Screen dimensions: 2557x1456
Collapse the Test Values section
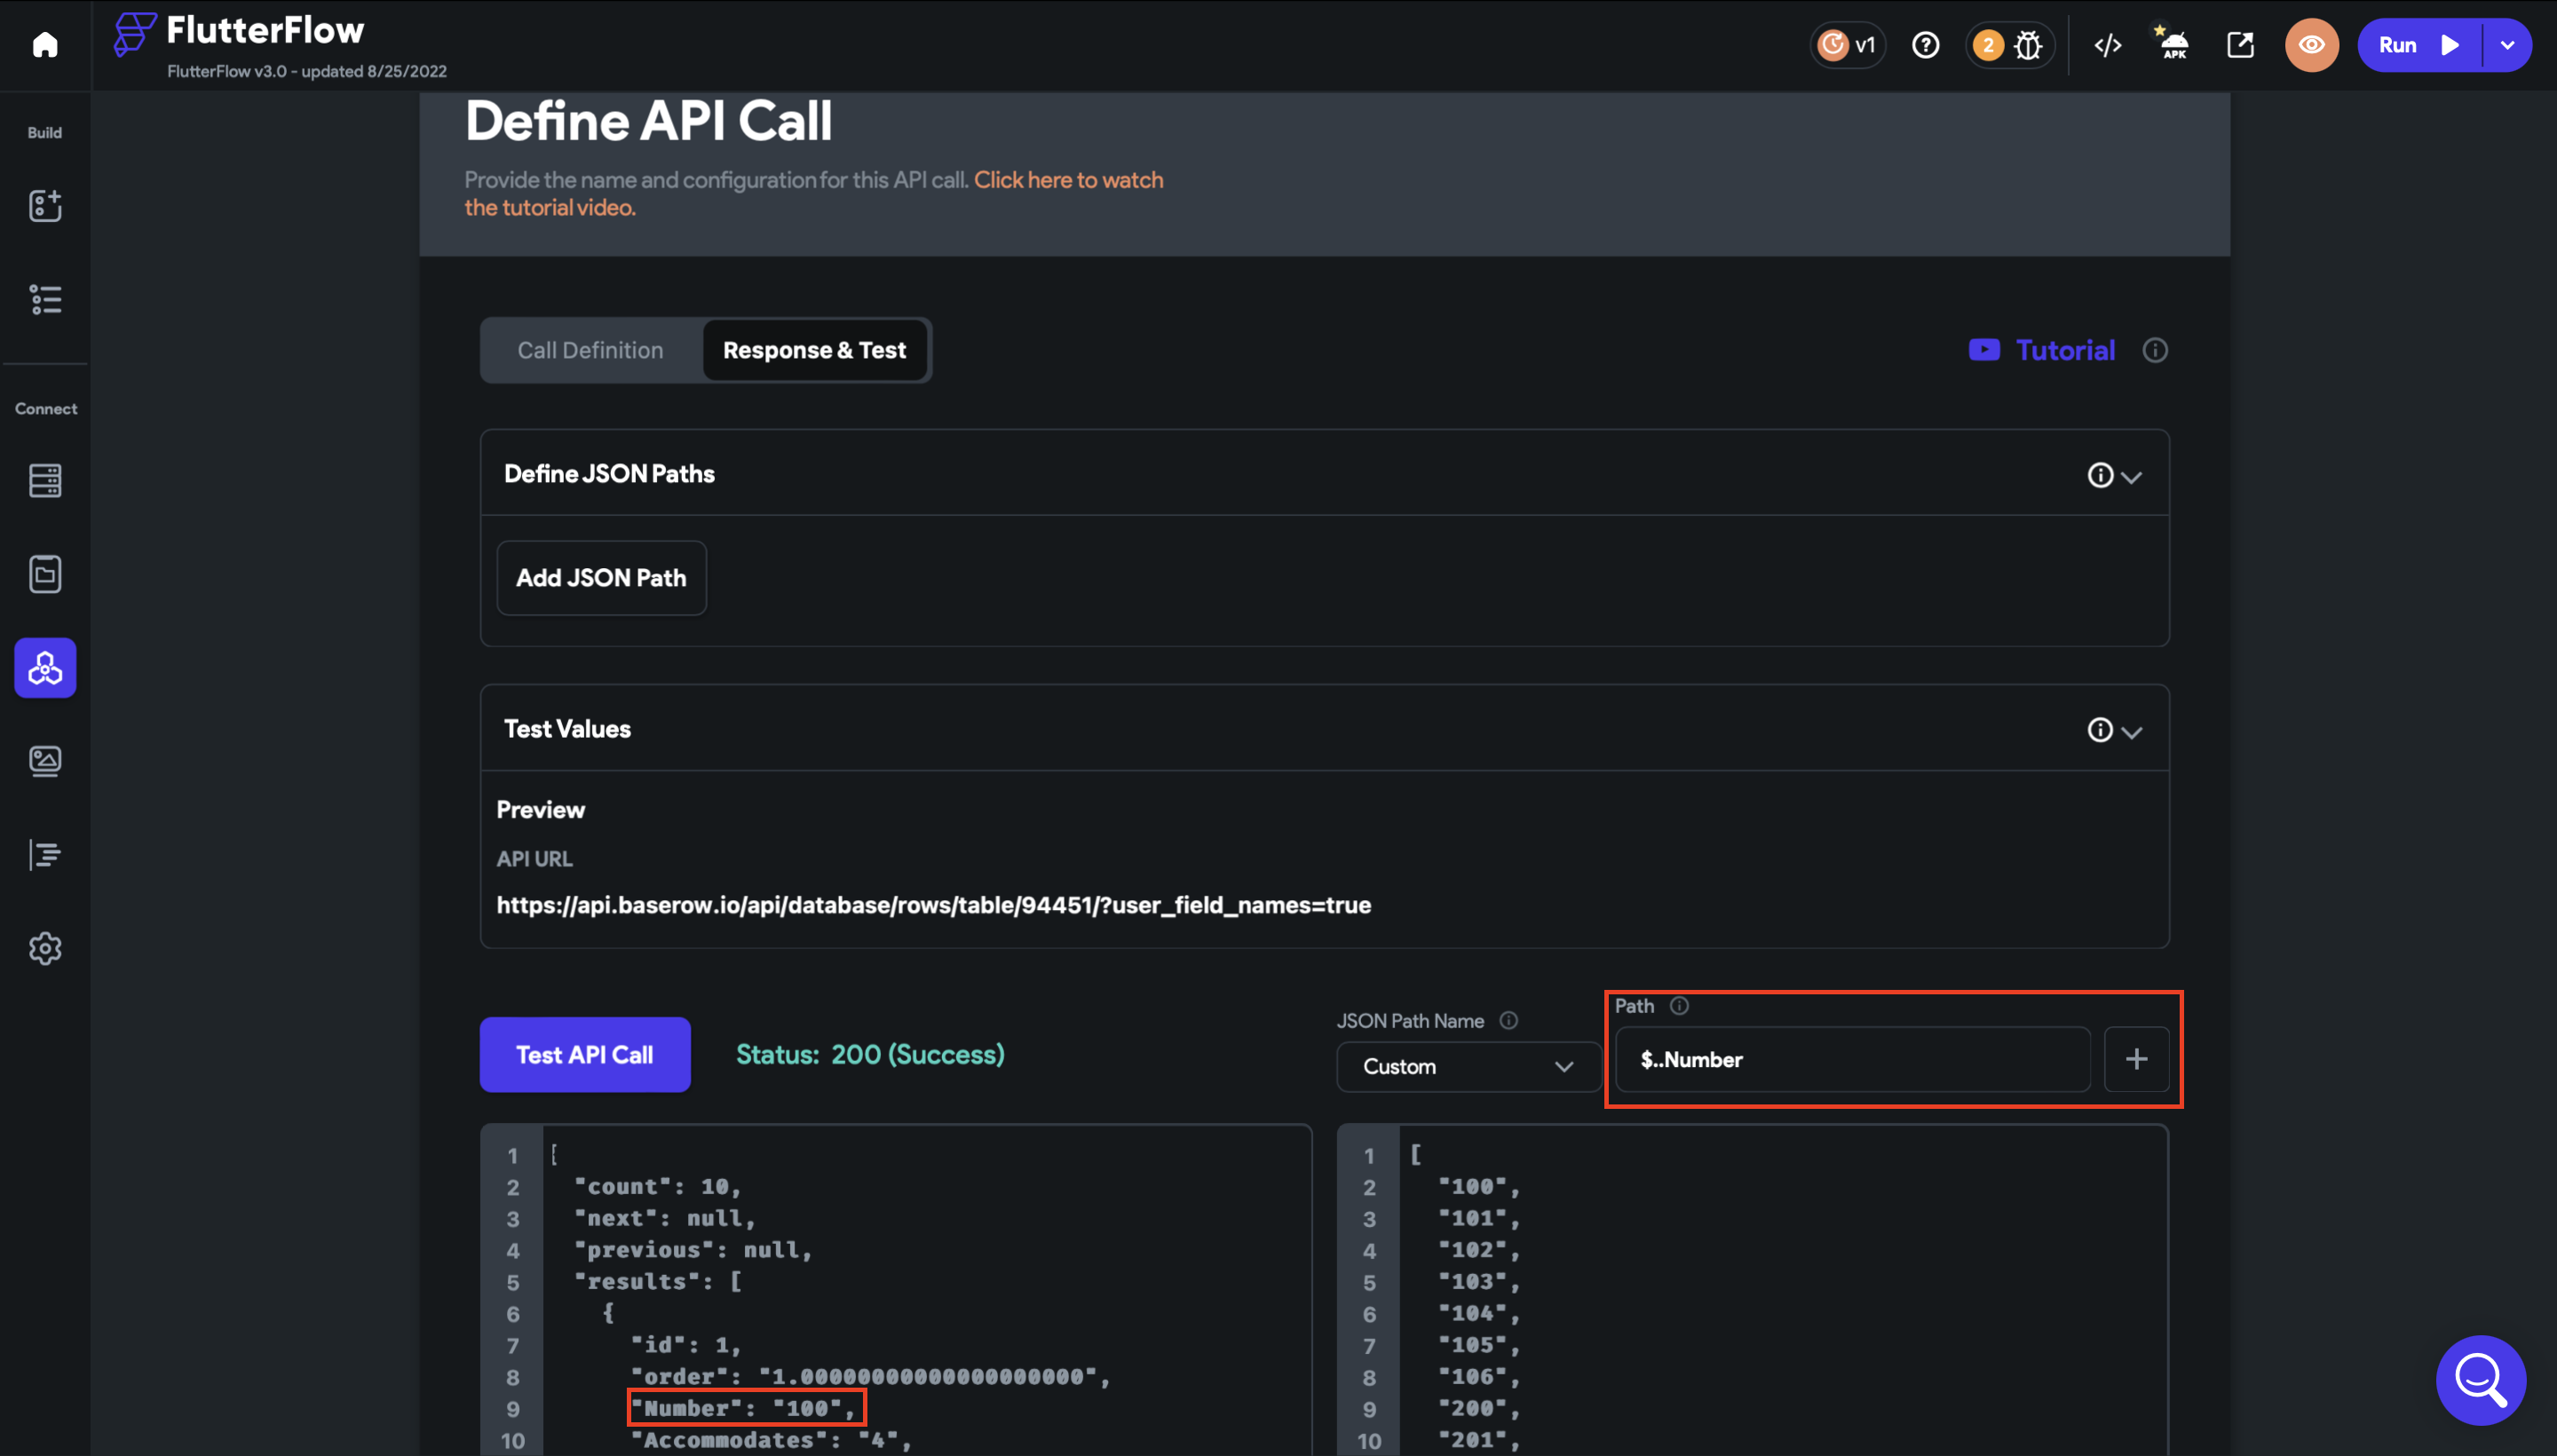(x=2131, y=731)
